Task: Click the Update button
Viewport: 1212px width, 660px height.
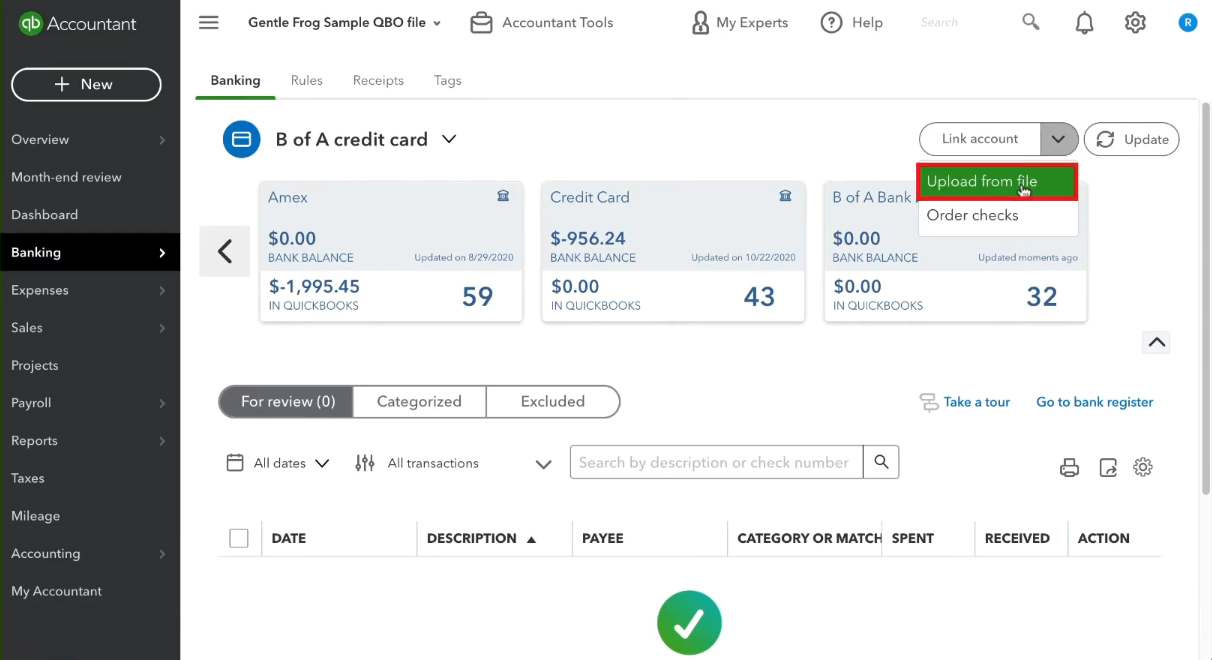Action: click(x=1132, y=139)
